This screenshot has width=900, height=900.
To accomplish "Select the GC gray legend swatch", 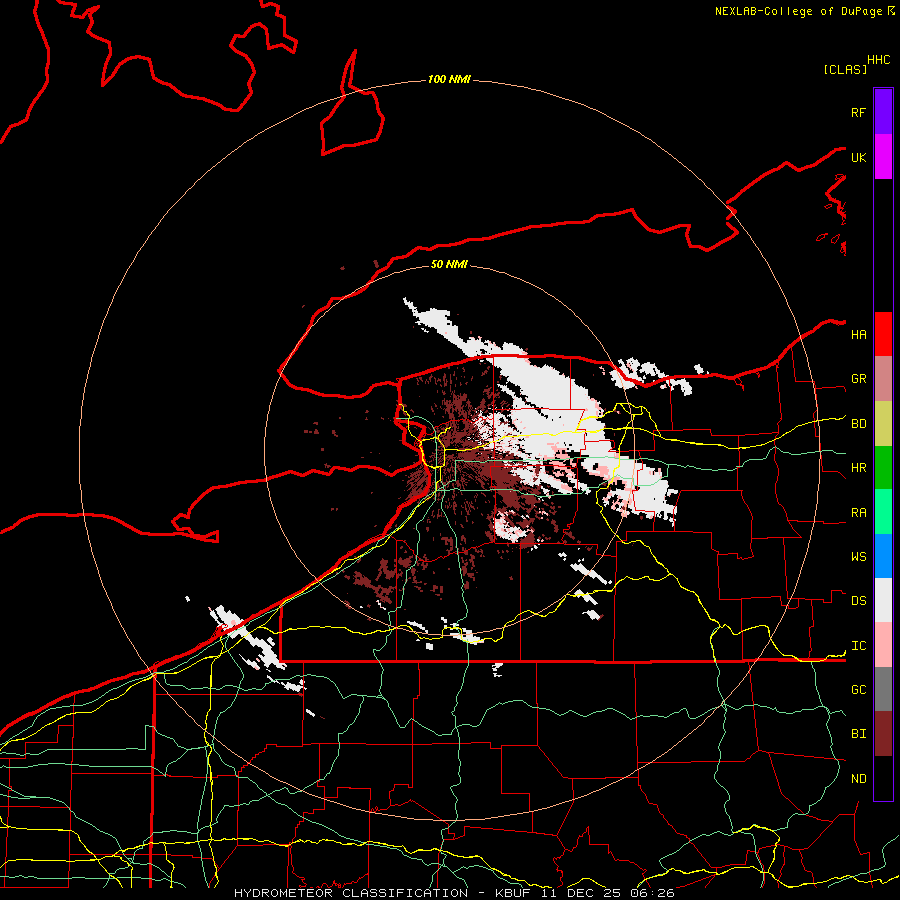I will [883, 689].
